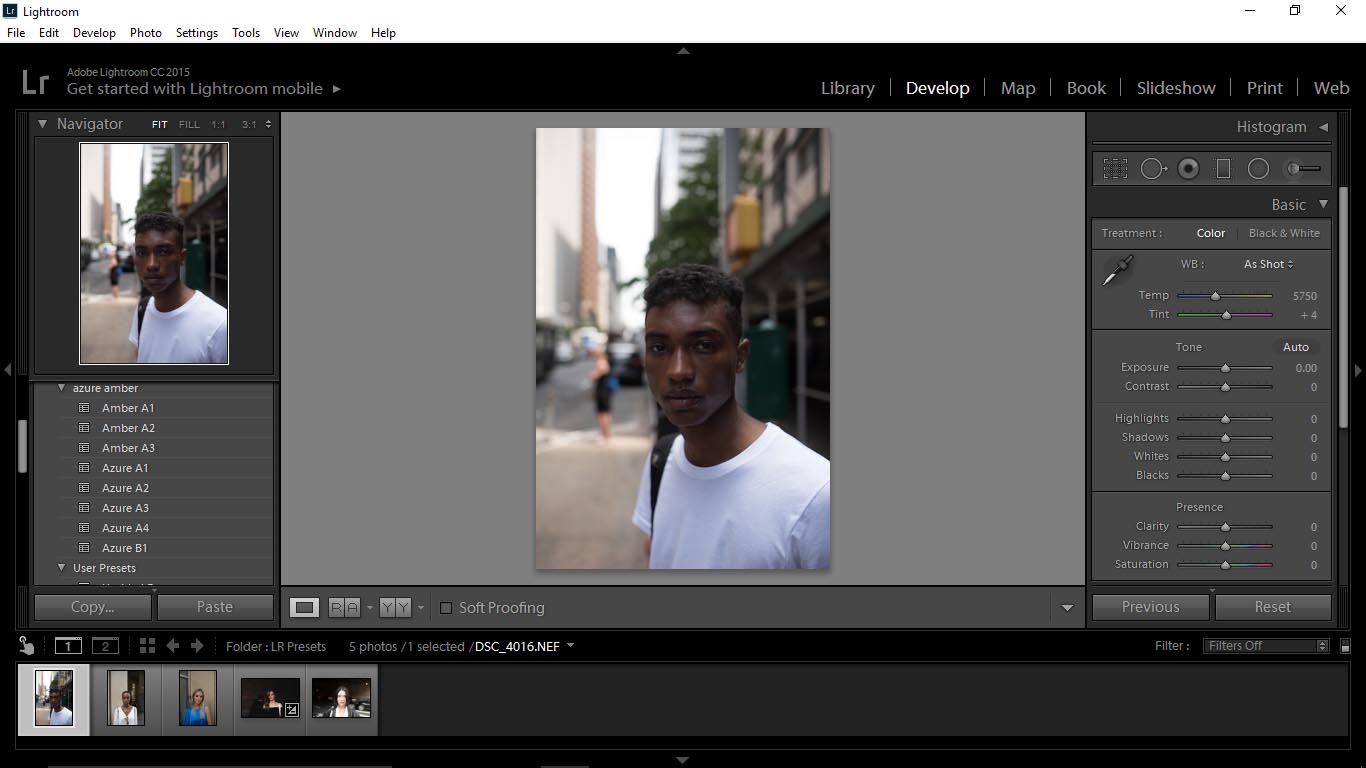Screen dimensions: 1366x768
Task: Hide the top module panel
Action: pos(683,50)
